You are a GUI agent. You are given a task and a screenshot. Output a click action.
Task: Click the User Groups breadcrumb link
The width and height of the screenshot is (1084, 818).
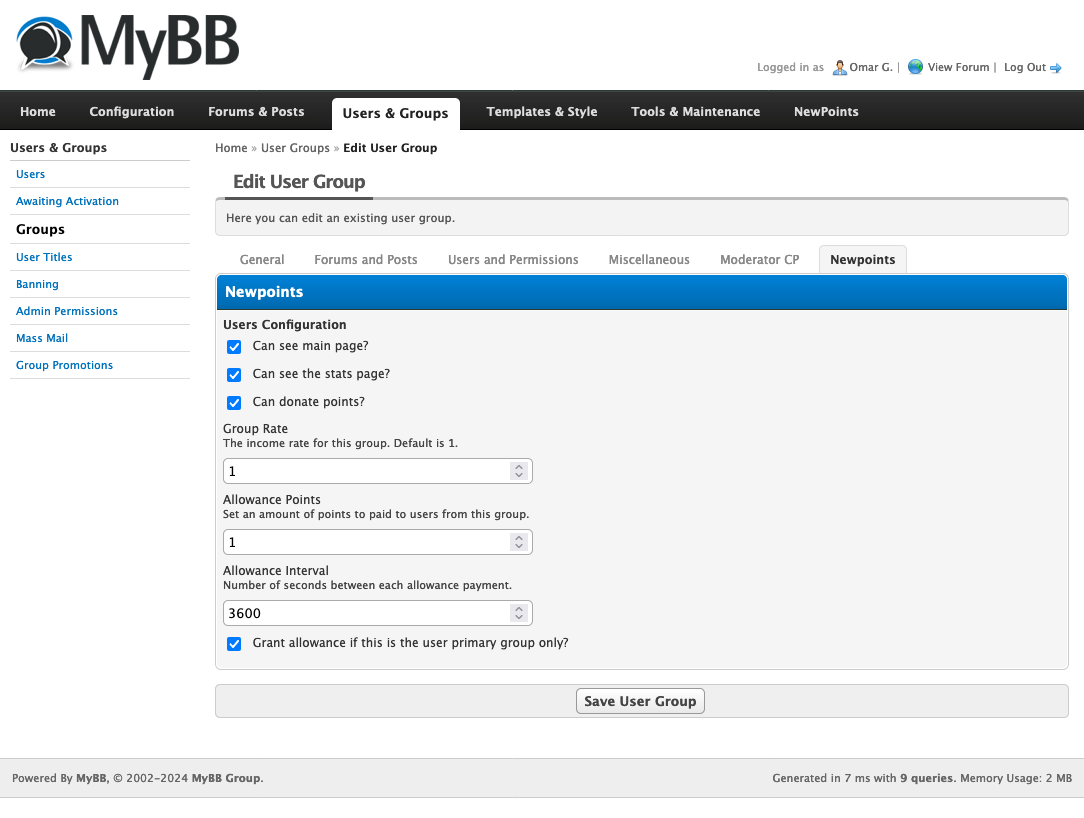(x=295, y=148)
